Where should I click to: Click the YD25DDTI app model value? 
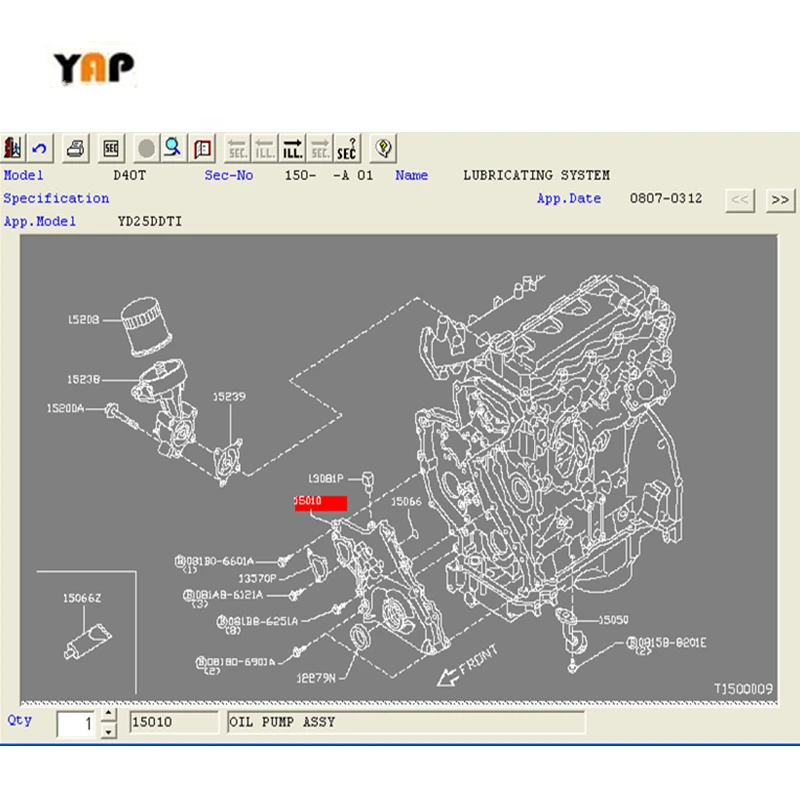tap(150, 221)
